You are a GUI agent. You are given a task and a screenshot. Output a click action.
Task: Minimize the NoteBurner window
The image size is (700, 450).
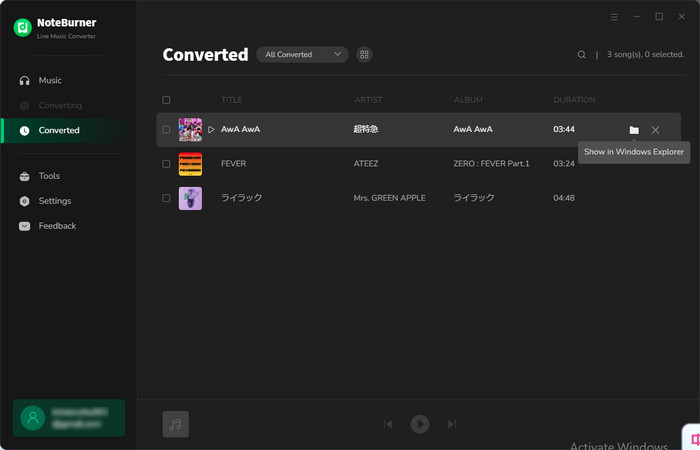coord(637,17)
